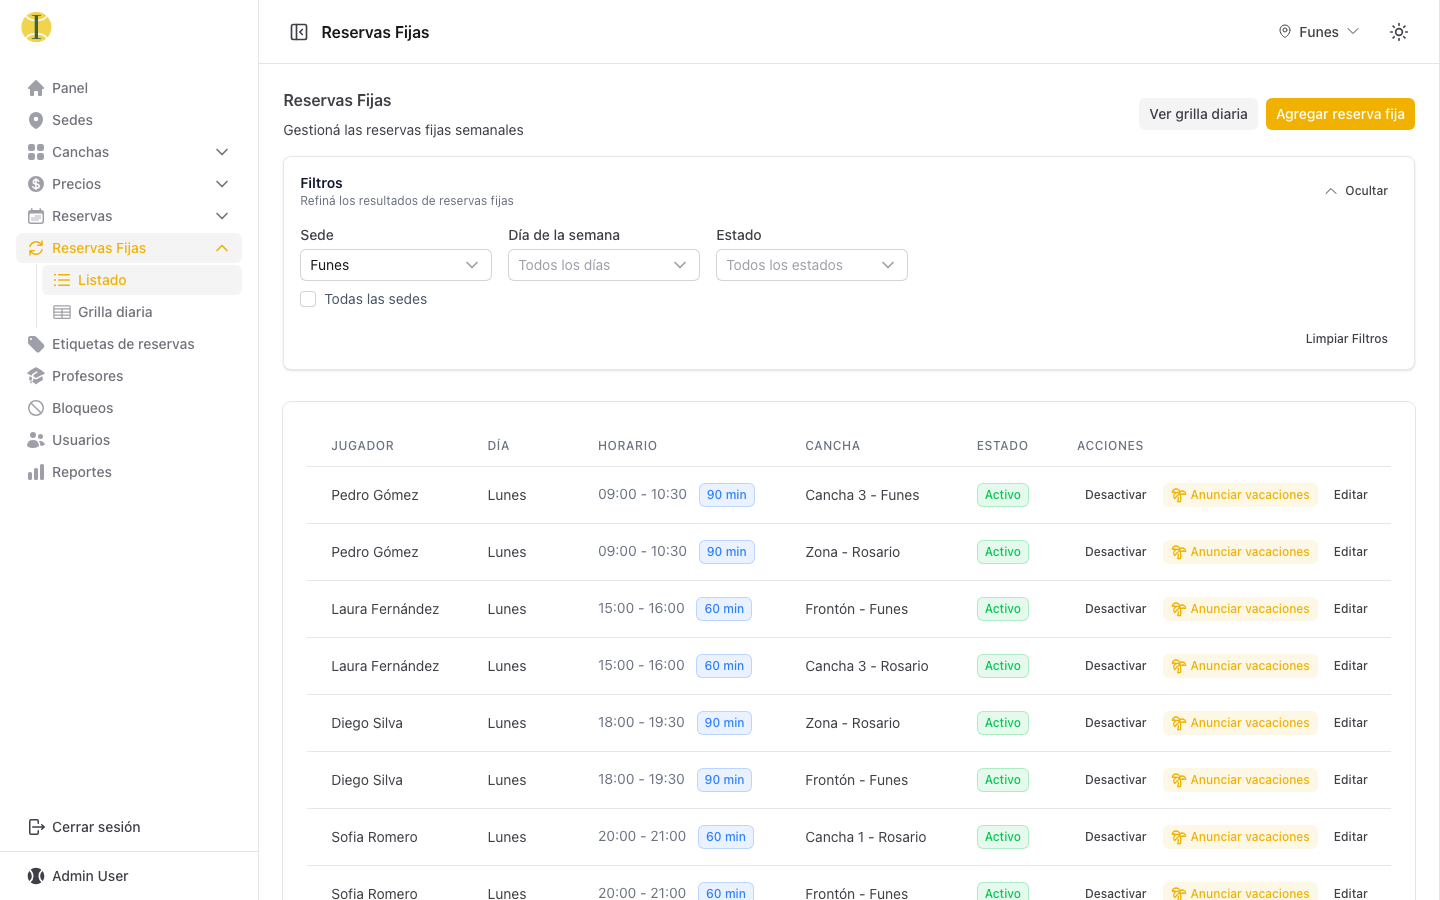Click the Reservas Fijas recurring icon
The height and width of the screenshot is (900, 1440).
coord(36,248)
